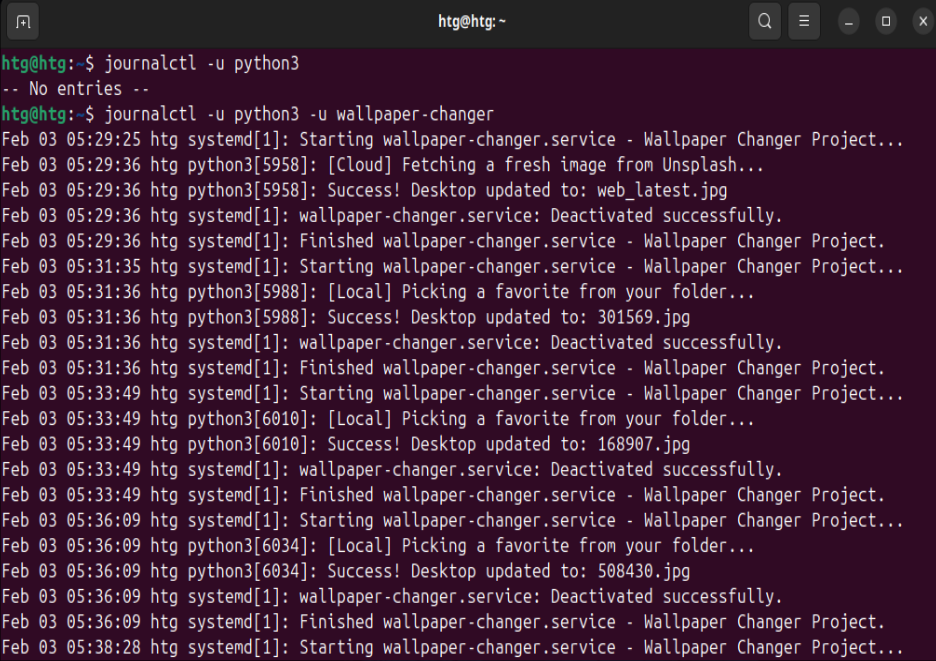Click the 05:38:28 Starting wallpaper-changer.service line

[x=452, y=647]
